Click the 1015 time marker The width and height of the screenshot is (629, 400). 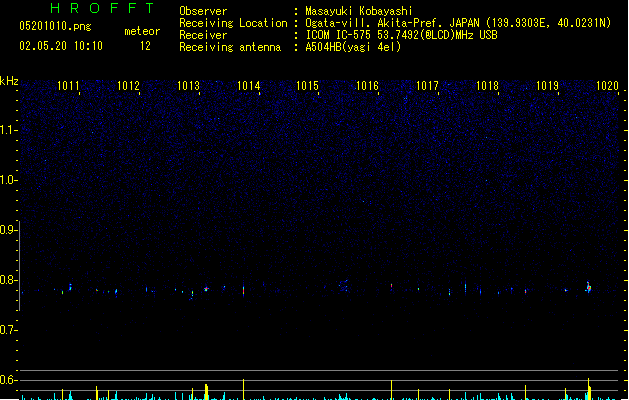click(307, 86)
